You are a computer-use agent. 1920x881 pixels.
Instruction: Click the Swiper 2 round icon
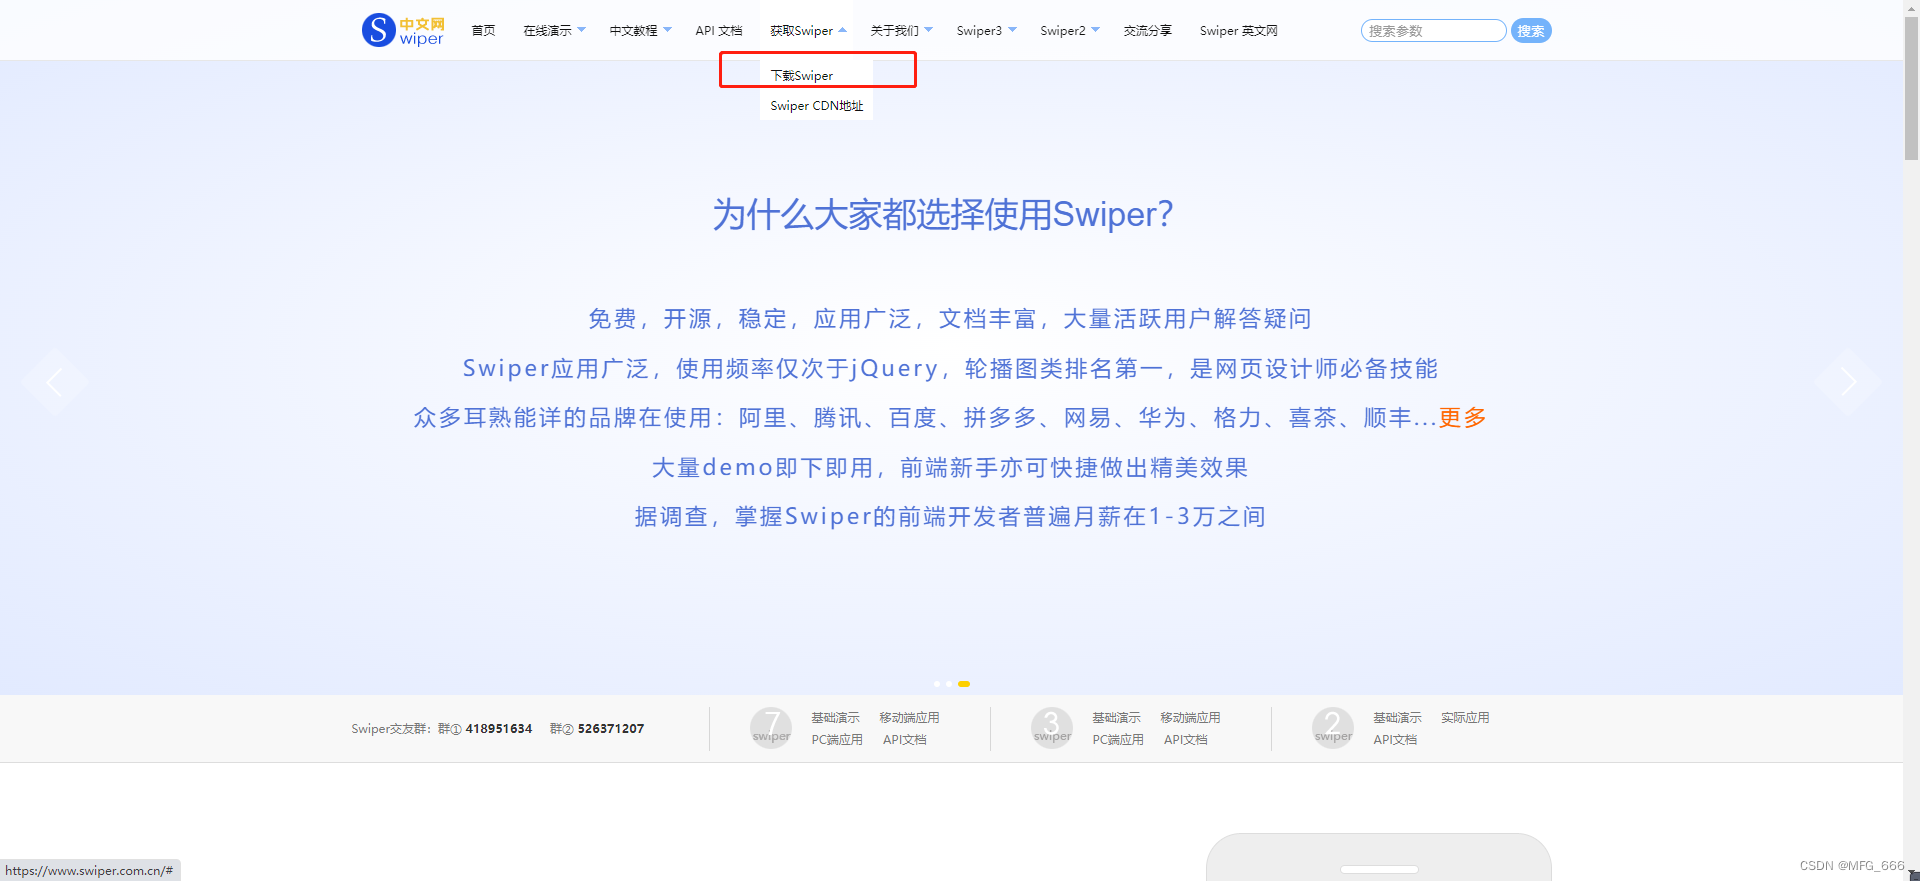[x=1333, y=728]
